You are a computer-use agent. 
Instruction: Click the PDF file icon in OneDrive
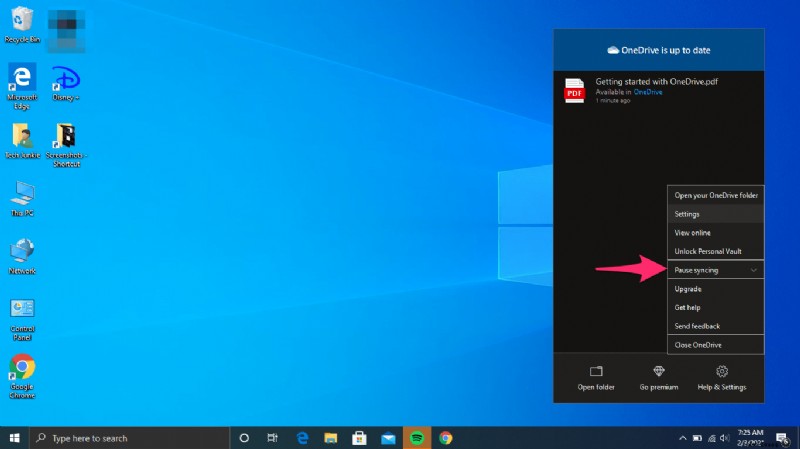(574, 91)
